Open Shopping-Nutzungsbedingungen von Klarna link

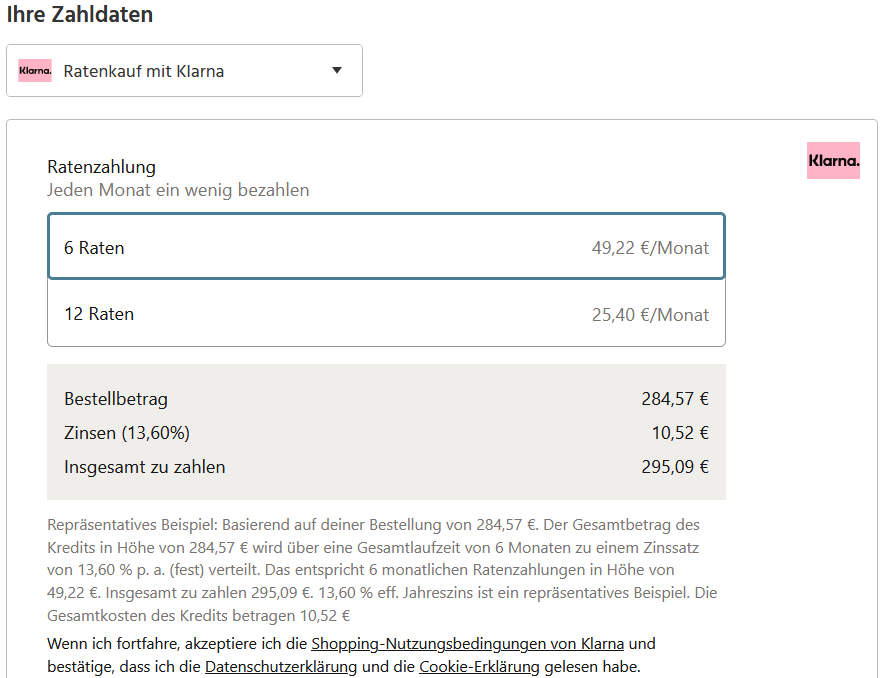(467, 644)
